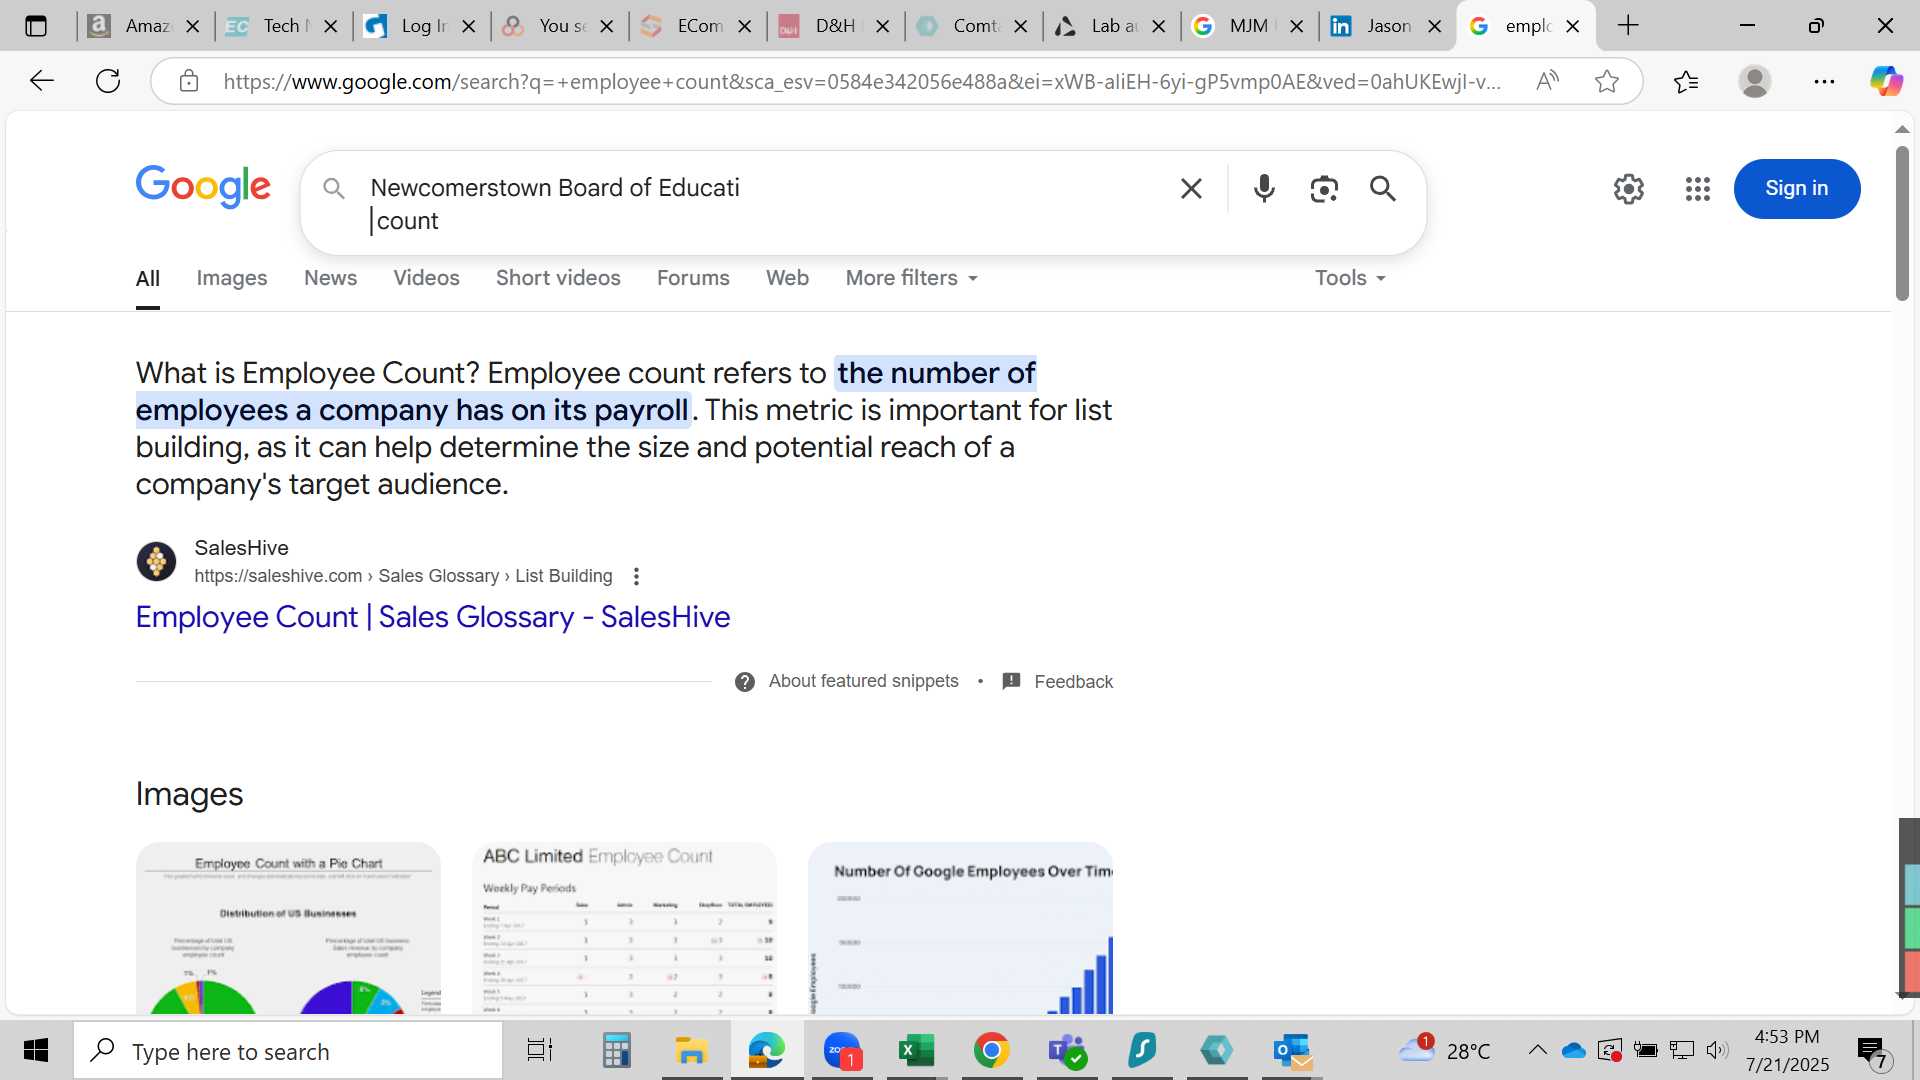Close the MJM browser tab

coord(1297,26)
